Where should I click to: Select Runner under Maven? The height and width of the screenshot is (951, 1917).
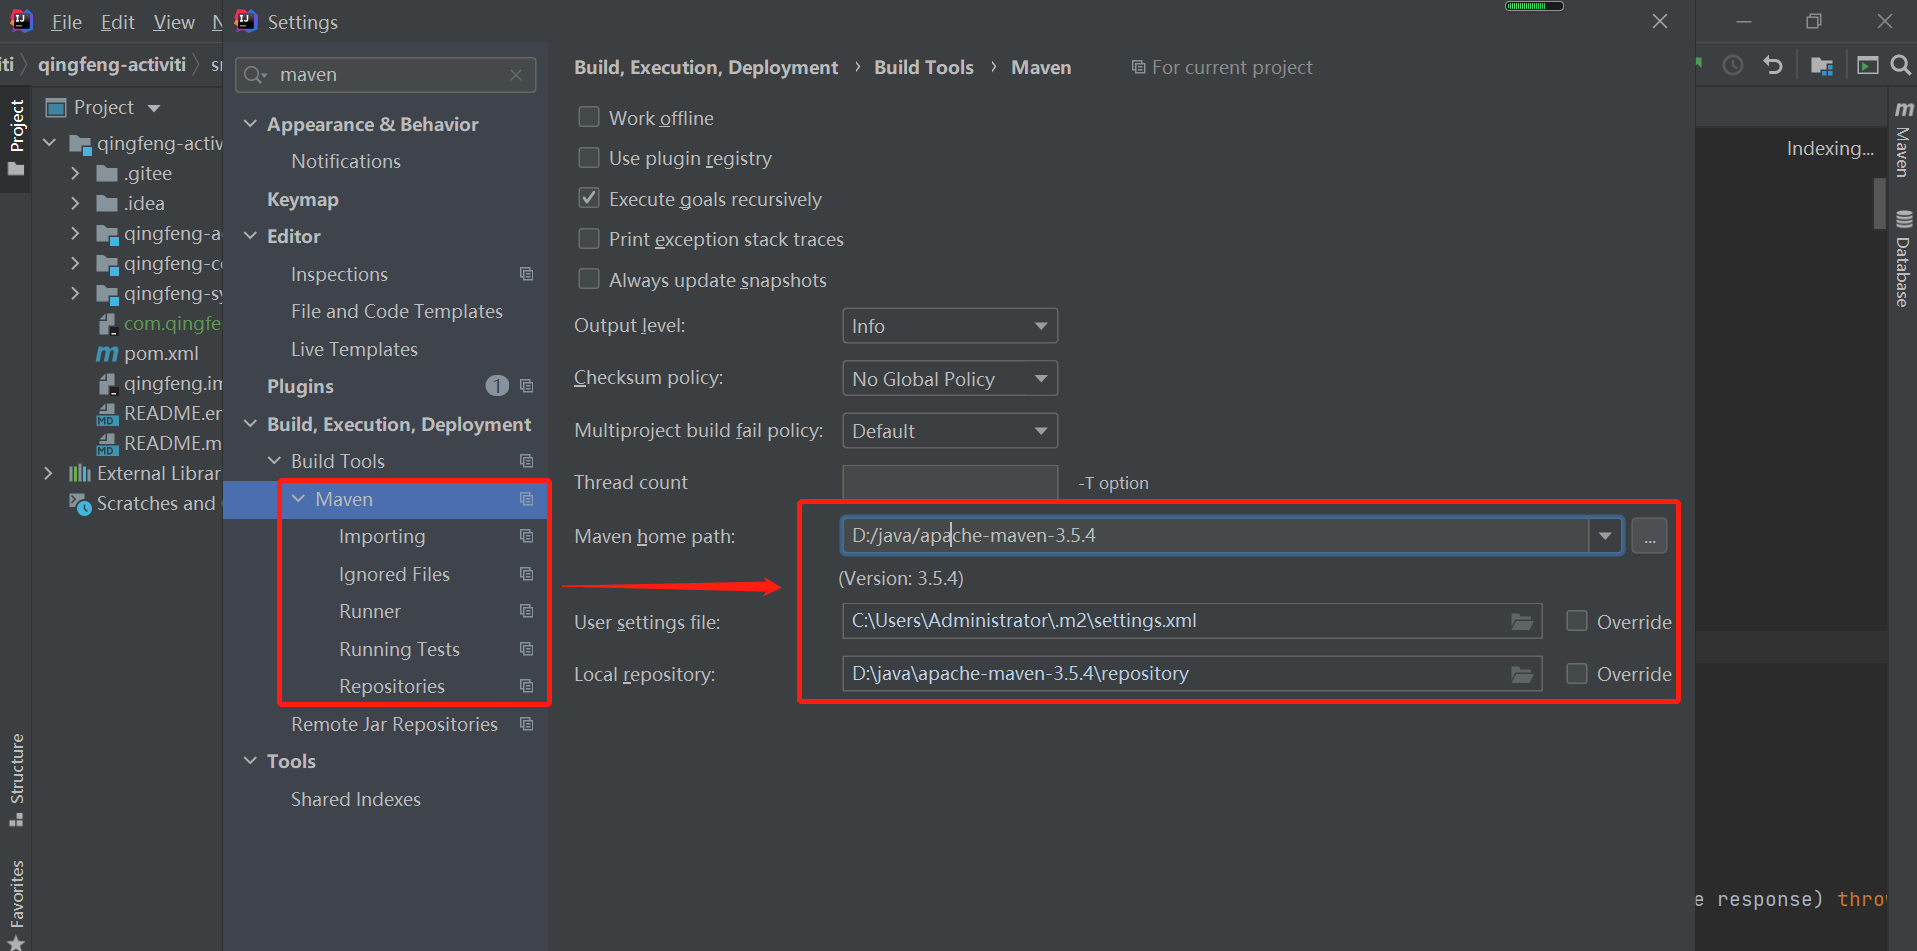(x=370, y=612)
